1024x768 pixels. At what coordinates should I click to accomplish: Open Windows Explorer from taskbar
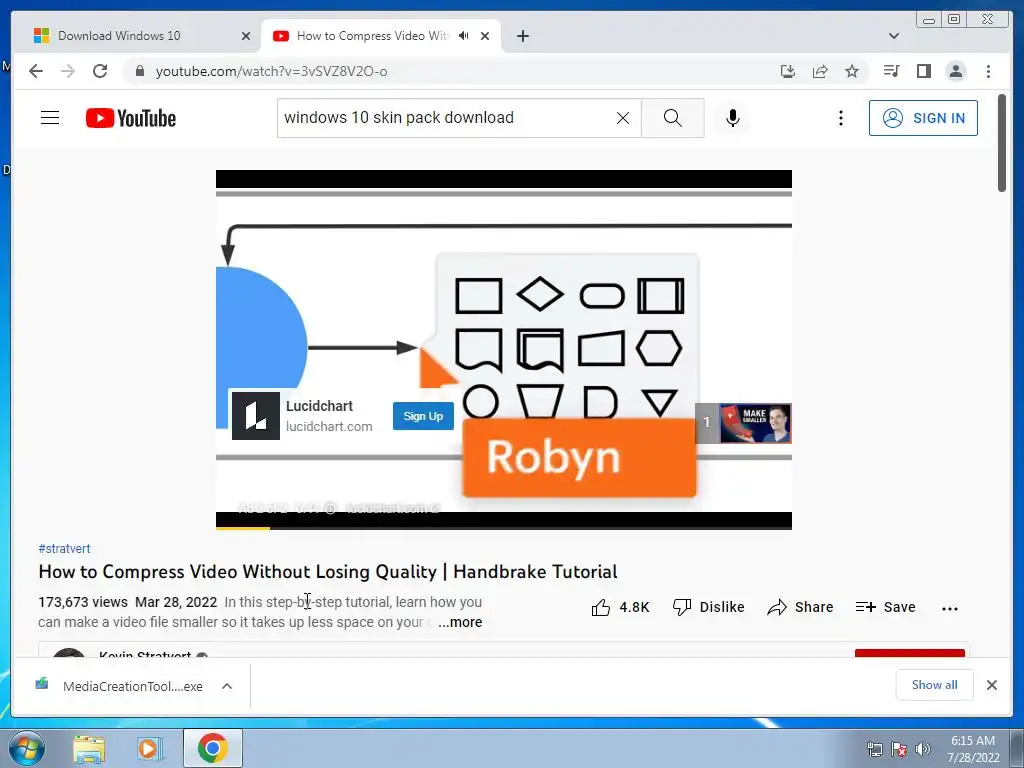89,749
